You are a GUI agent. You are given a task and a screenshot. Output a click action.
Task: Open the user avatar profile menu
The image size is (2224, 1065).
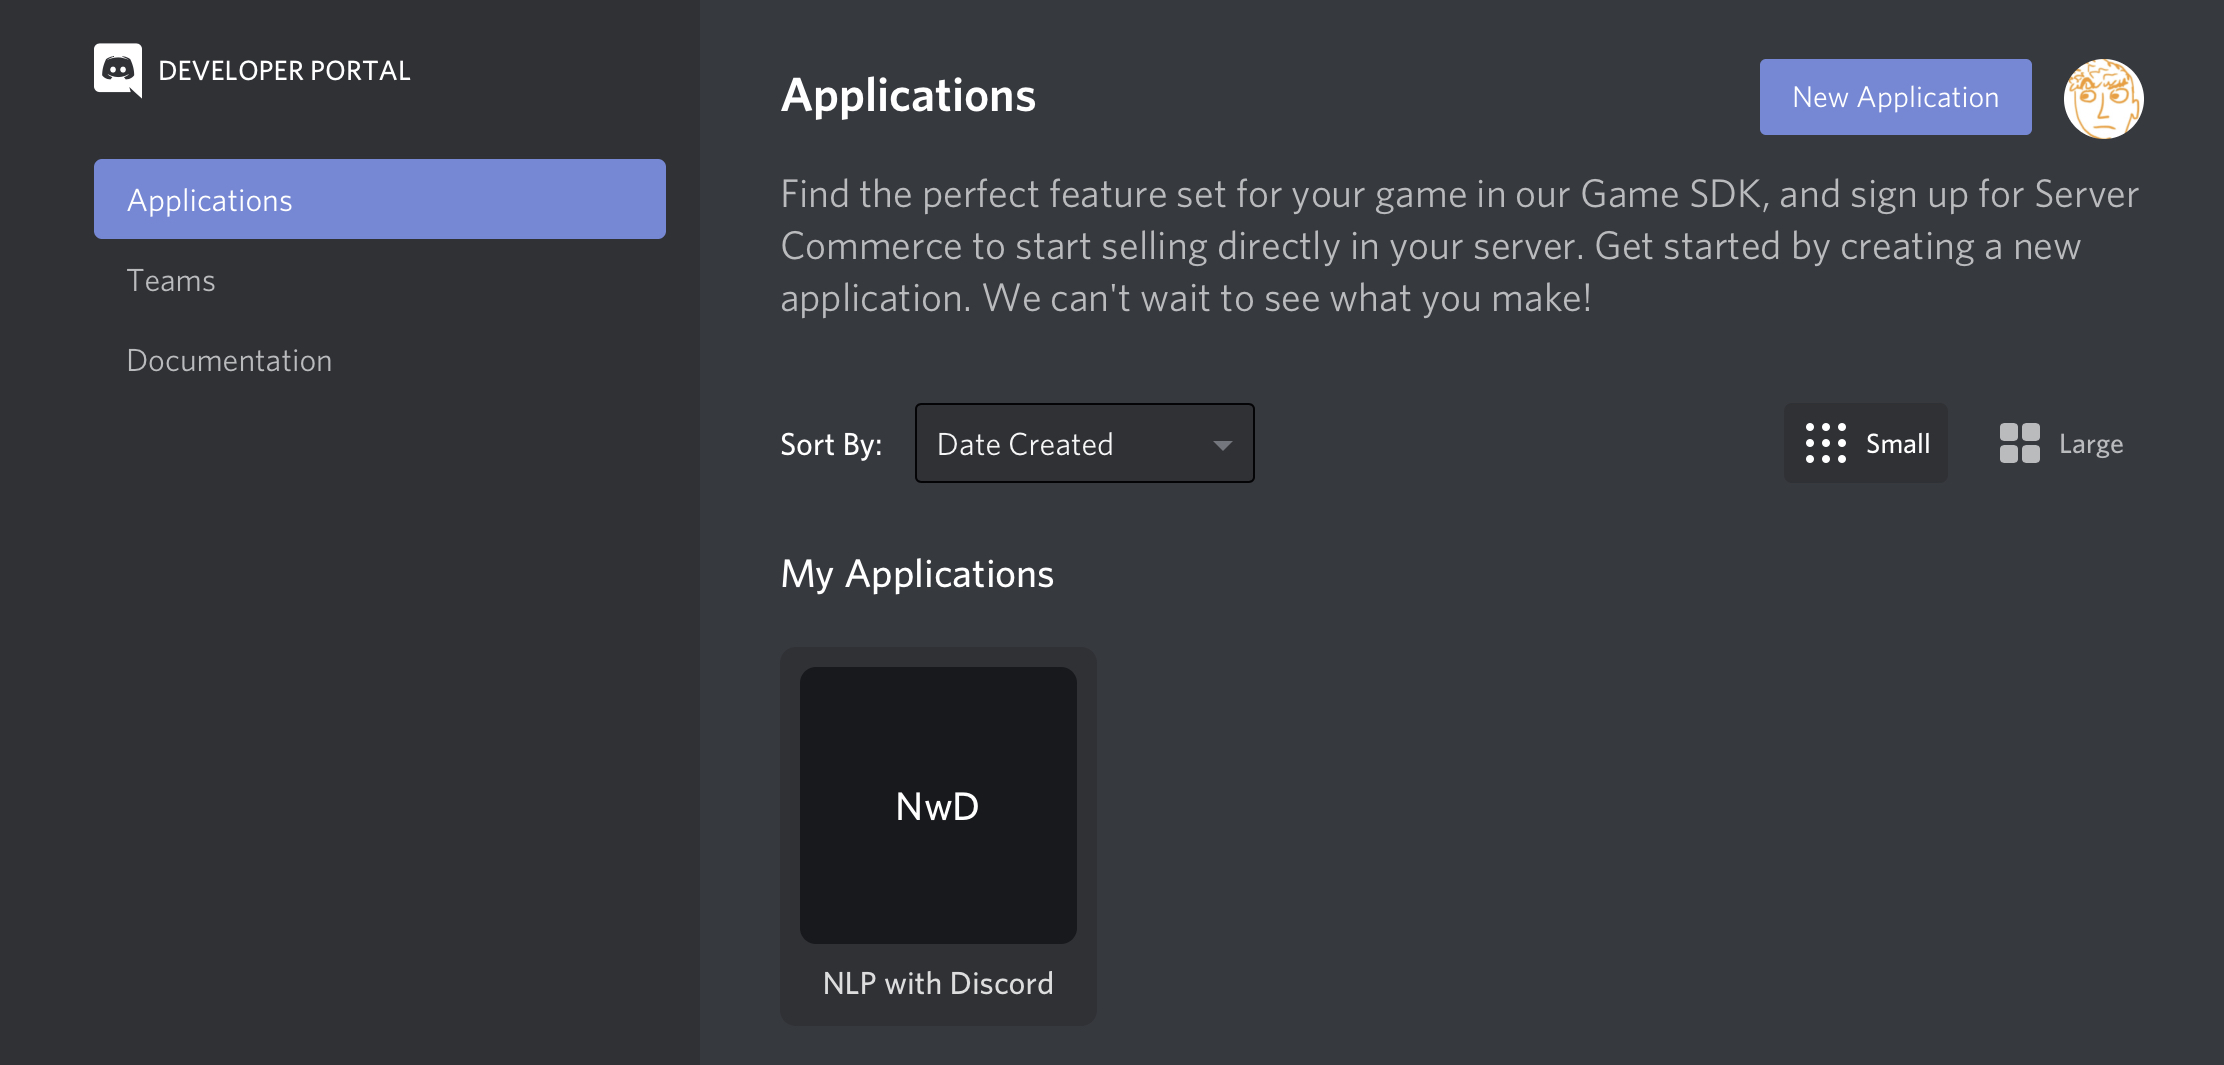click(2103, 98)
